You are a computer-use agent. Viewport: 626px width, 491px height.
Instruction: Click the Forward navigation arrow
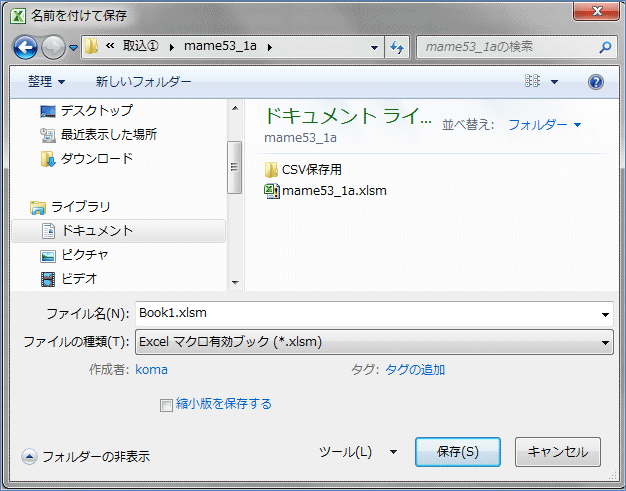53,48
